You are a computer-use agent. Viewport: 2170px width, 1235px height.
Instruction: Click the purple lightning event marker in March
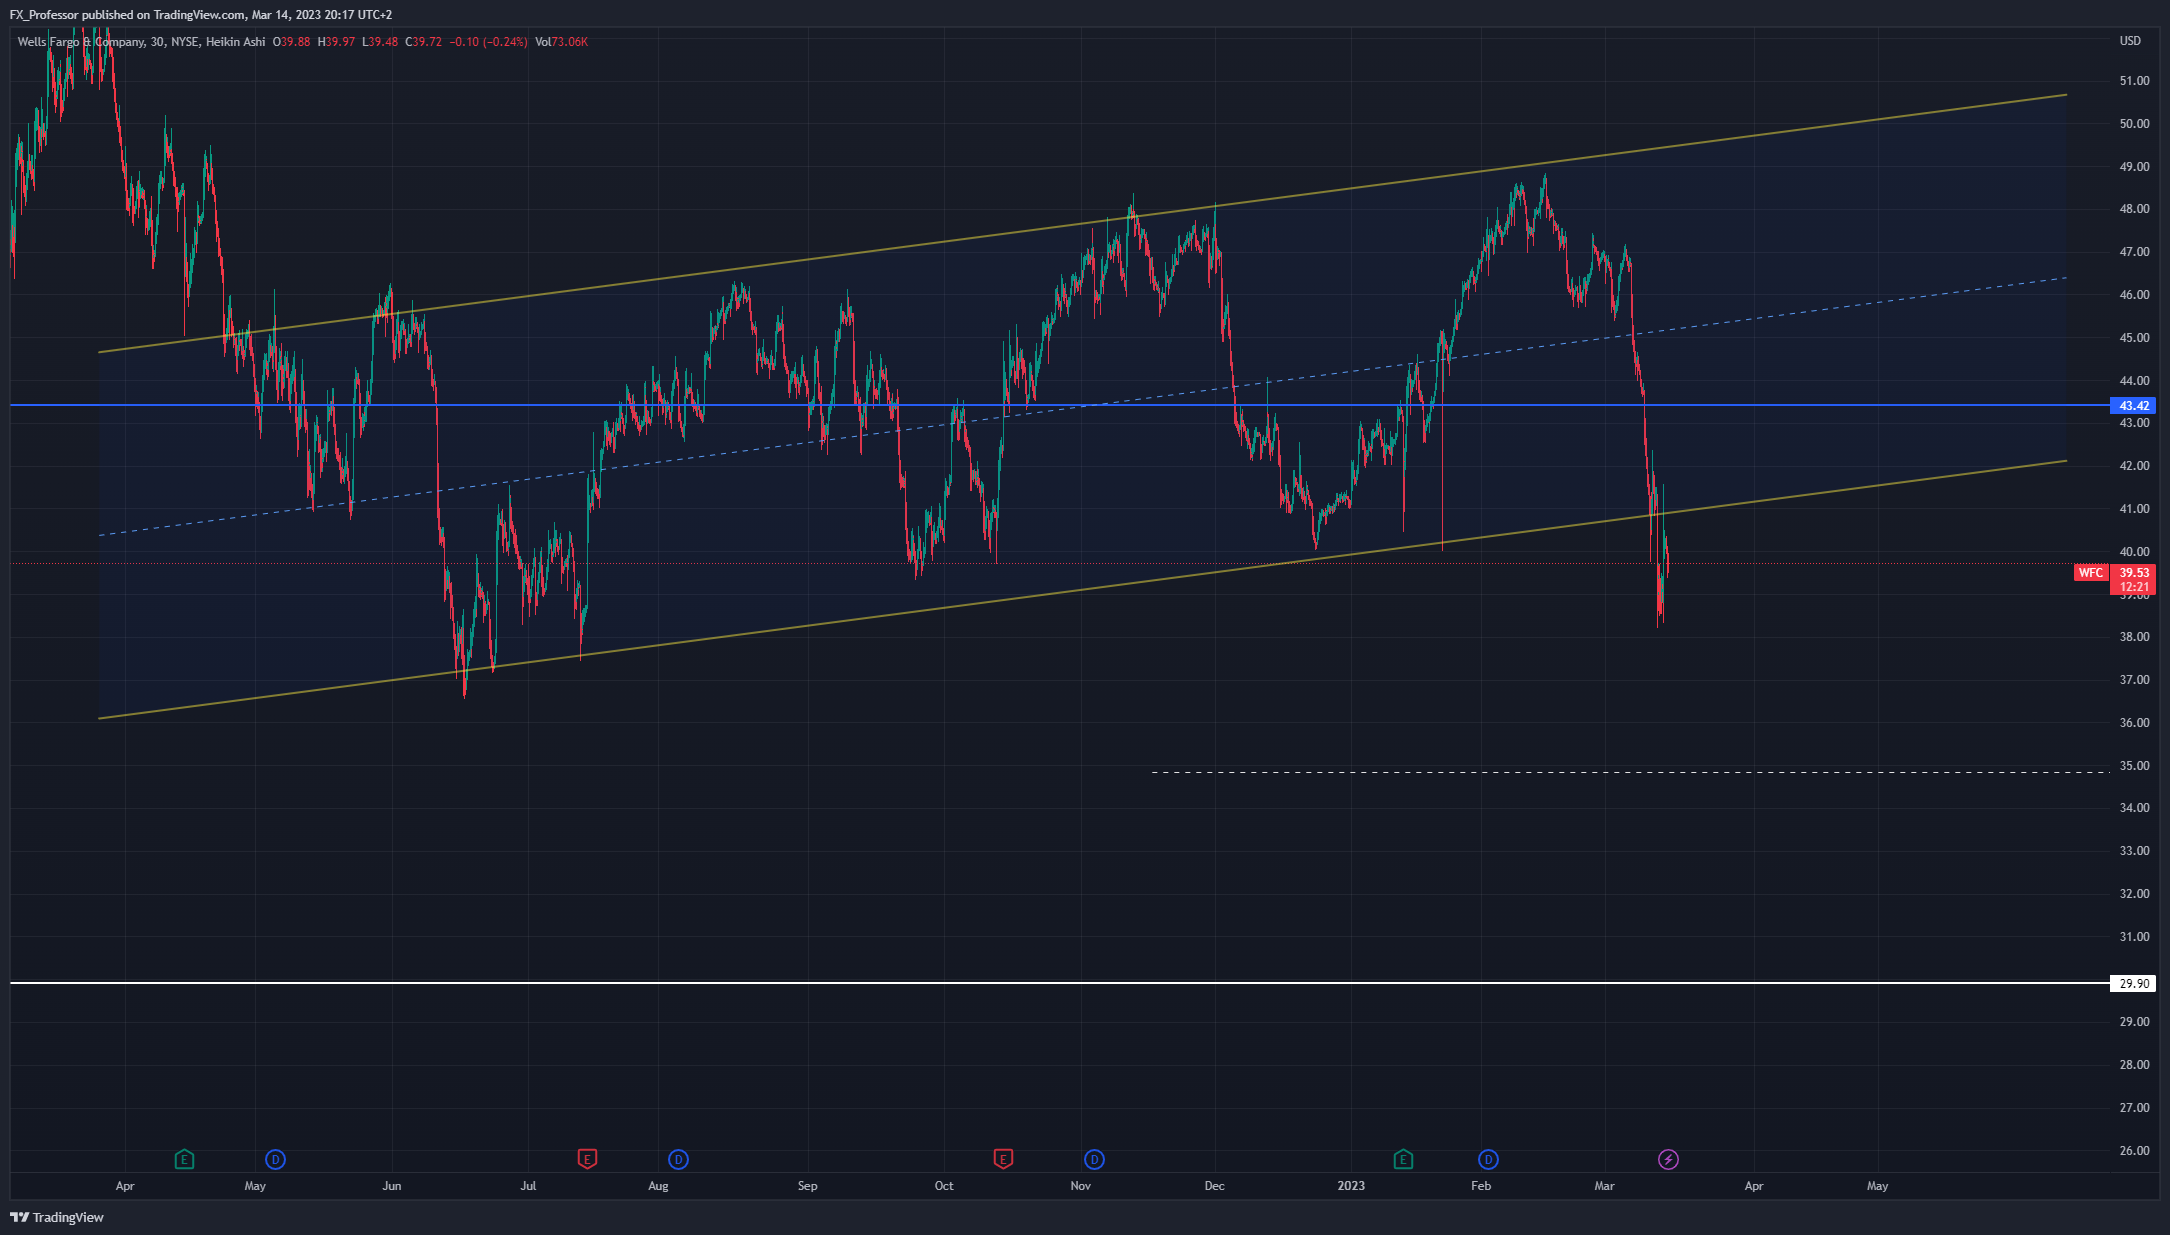click(x=1668, y=1160)
